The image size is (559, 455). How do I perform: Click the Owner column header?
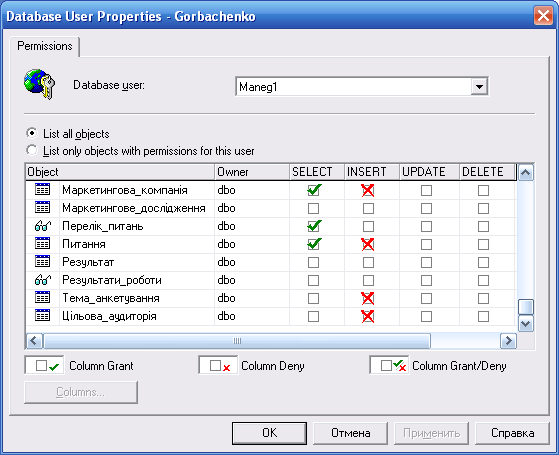252,172
